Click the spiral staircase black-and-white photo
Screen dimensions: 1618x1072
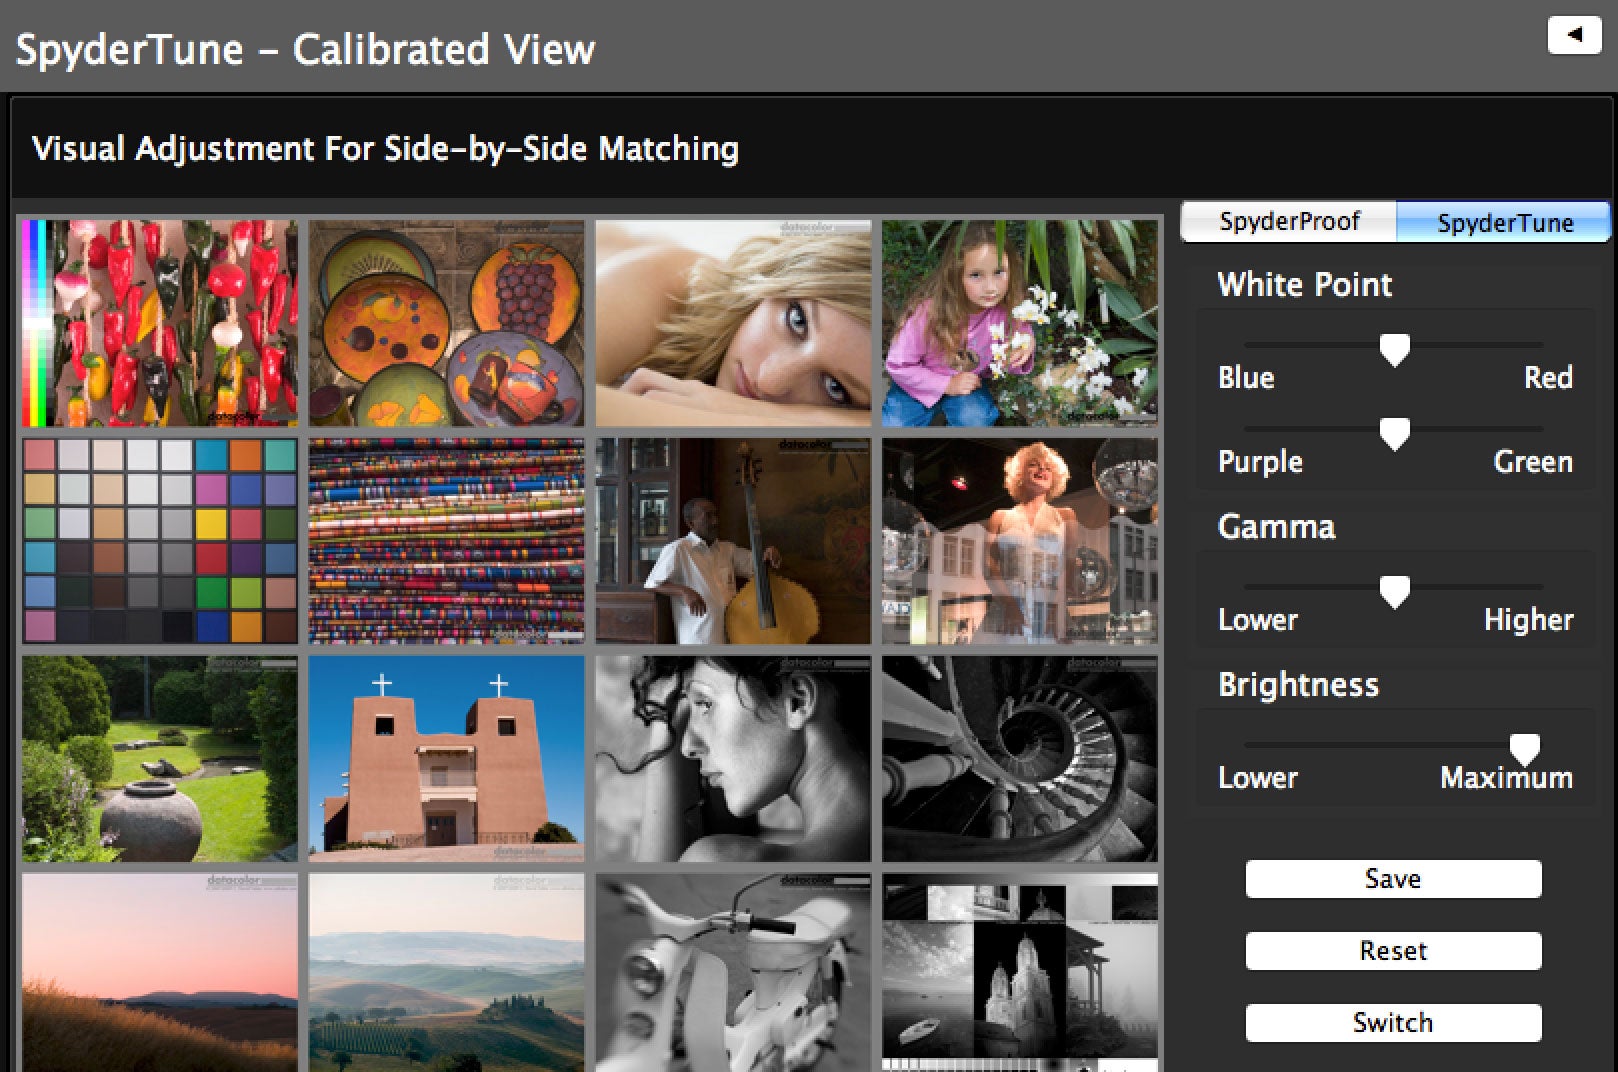click(x=1019, y=757)
